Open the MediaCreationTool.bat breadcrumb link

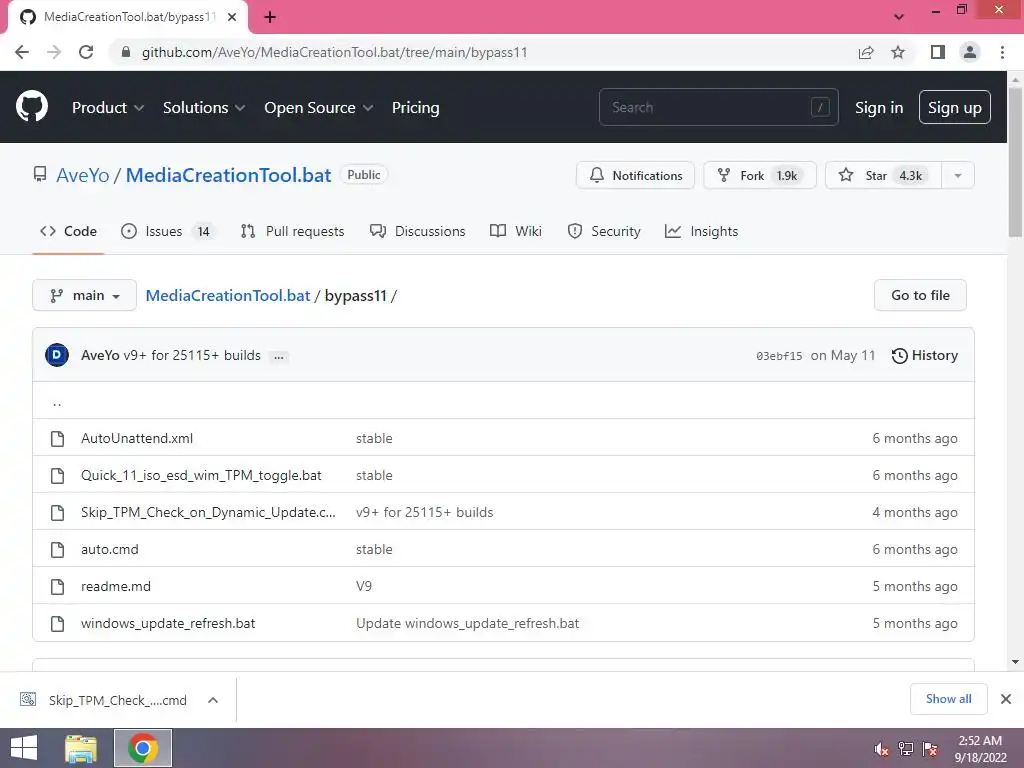click(227, 295)
